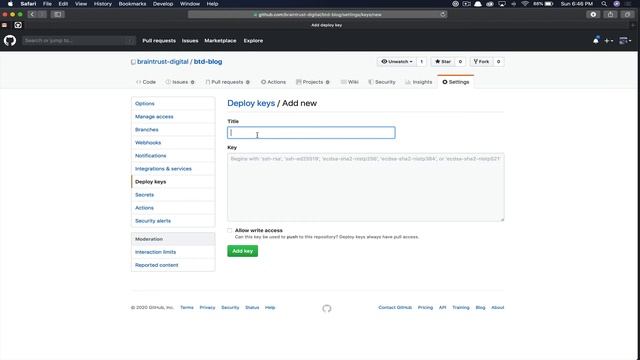Open the Safari Bookmarks menu

point(132,4)
